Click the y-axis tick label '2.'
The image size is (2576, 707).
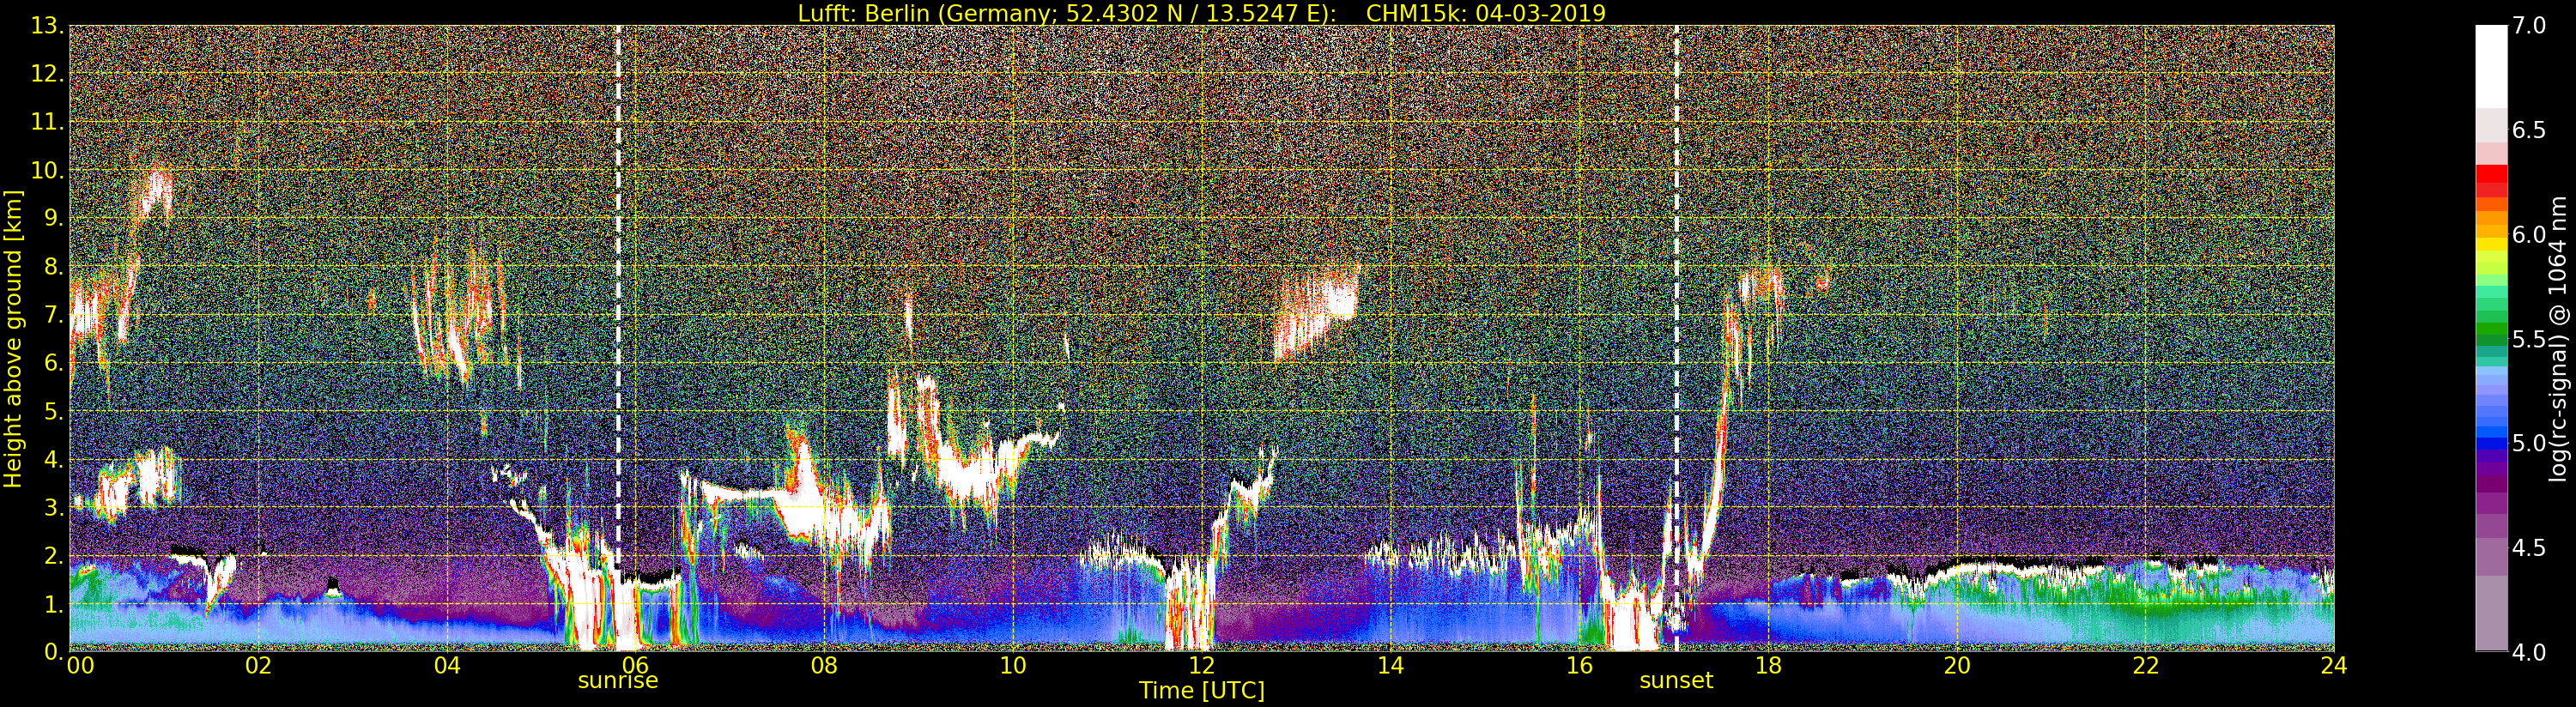click(53, 555)
